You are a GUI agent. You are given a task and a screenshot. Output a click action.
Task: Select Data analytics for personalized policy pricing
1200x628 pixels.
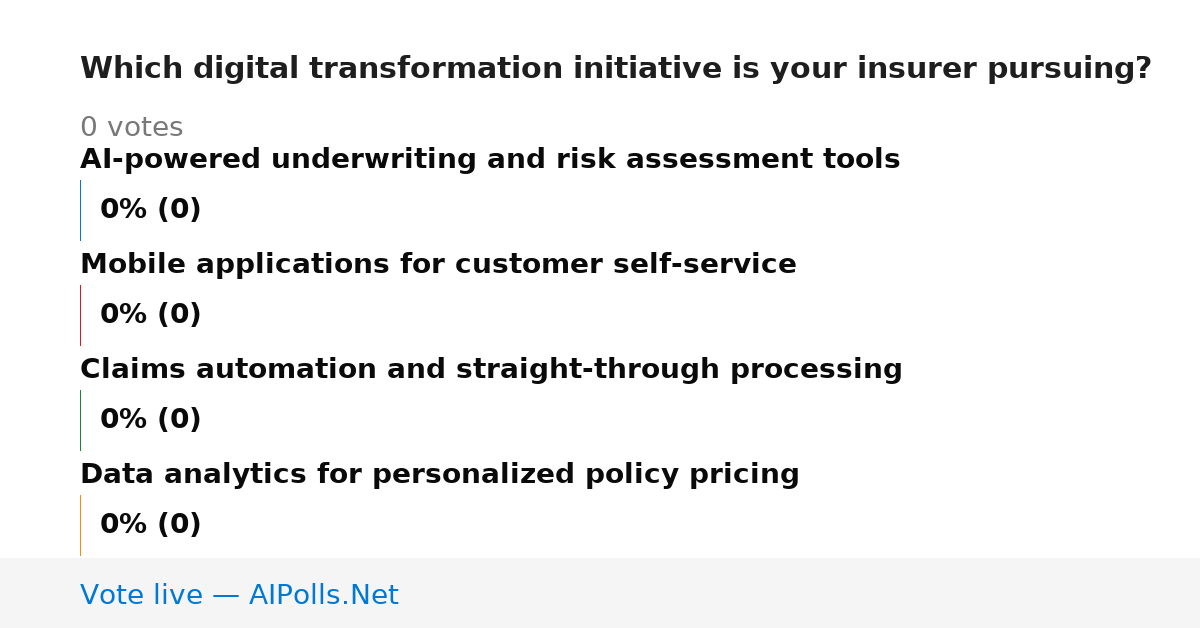coord(440,475)
